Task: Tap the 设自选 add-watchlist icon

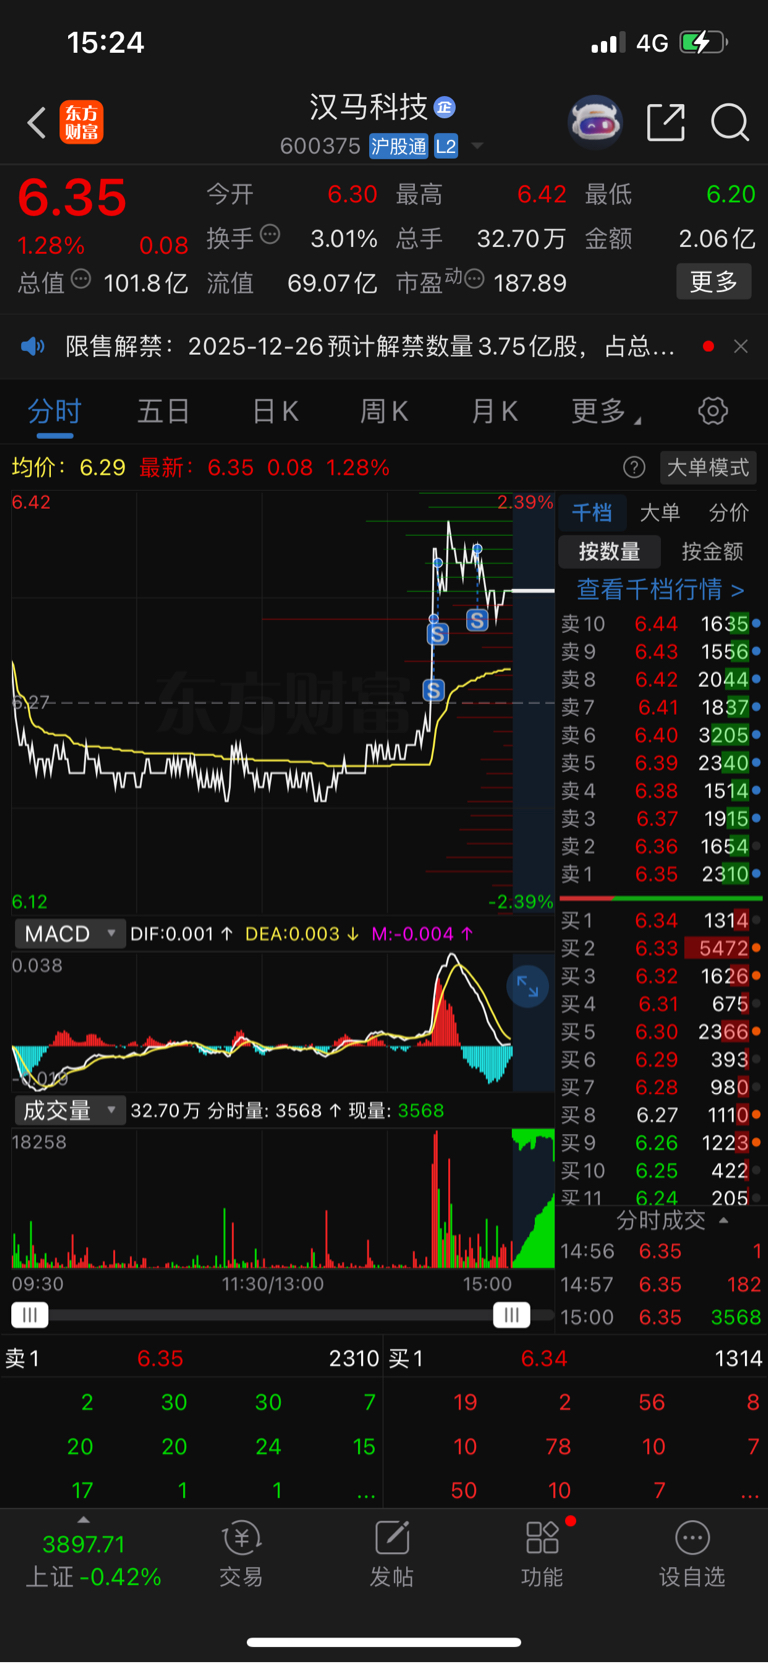Action: 692,1555
